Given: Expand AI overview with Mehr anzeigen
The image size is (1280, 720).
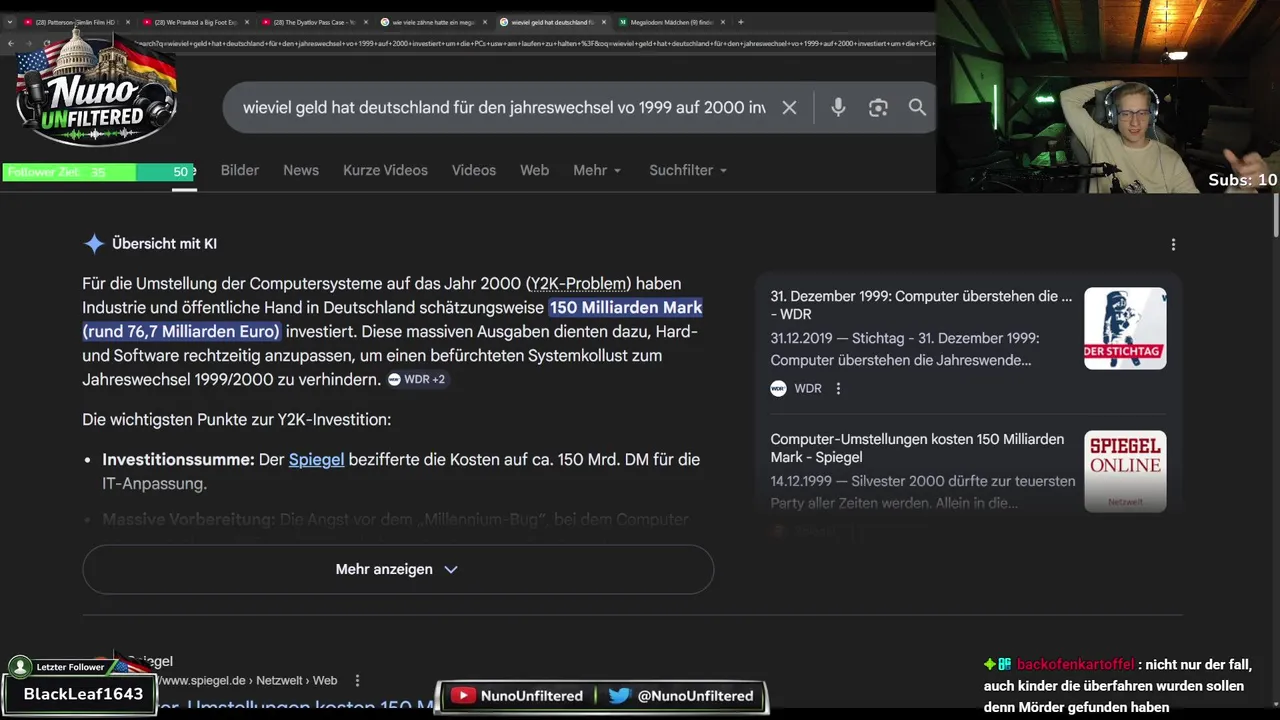Looking at the screenshot, I should point(398,569).
